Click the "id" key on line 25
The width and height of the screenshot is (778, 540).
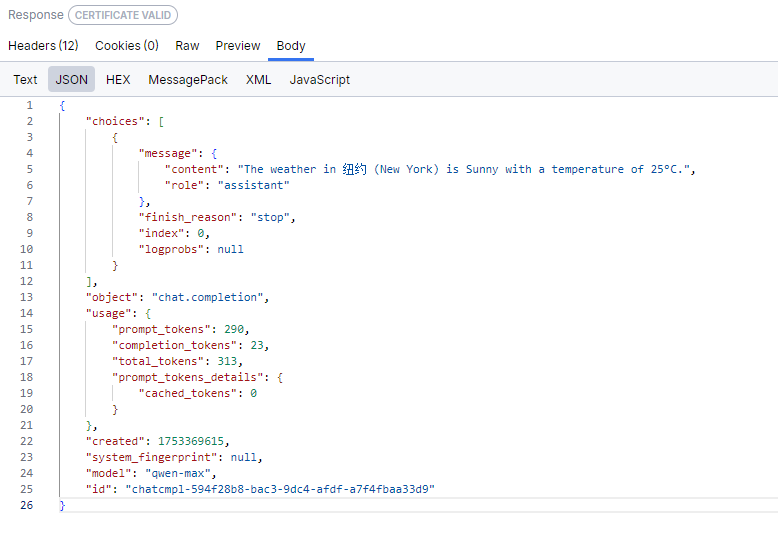pos(99,489)
